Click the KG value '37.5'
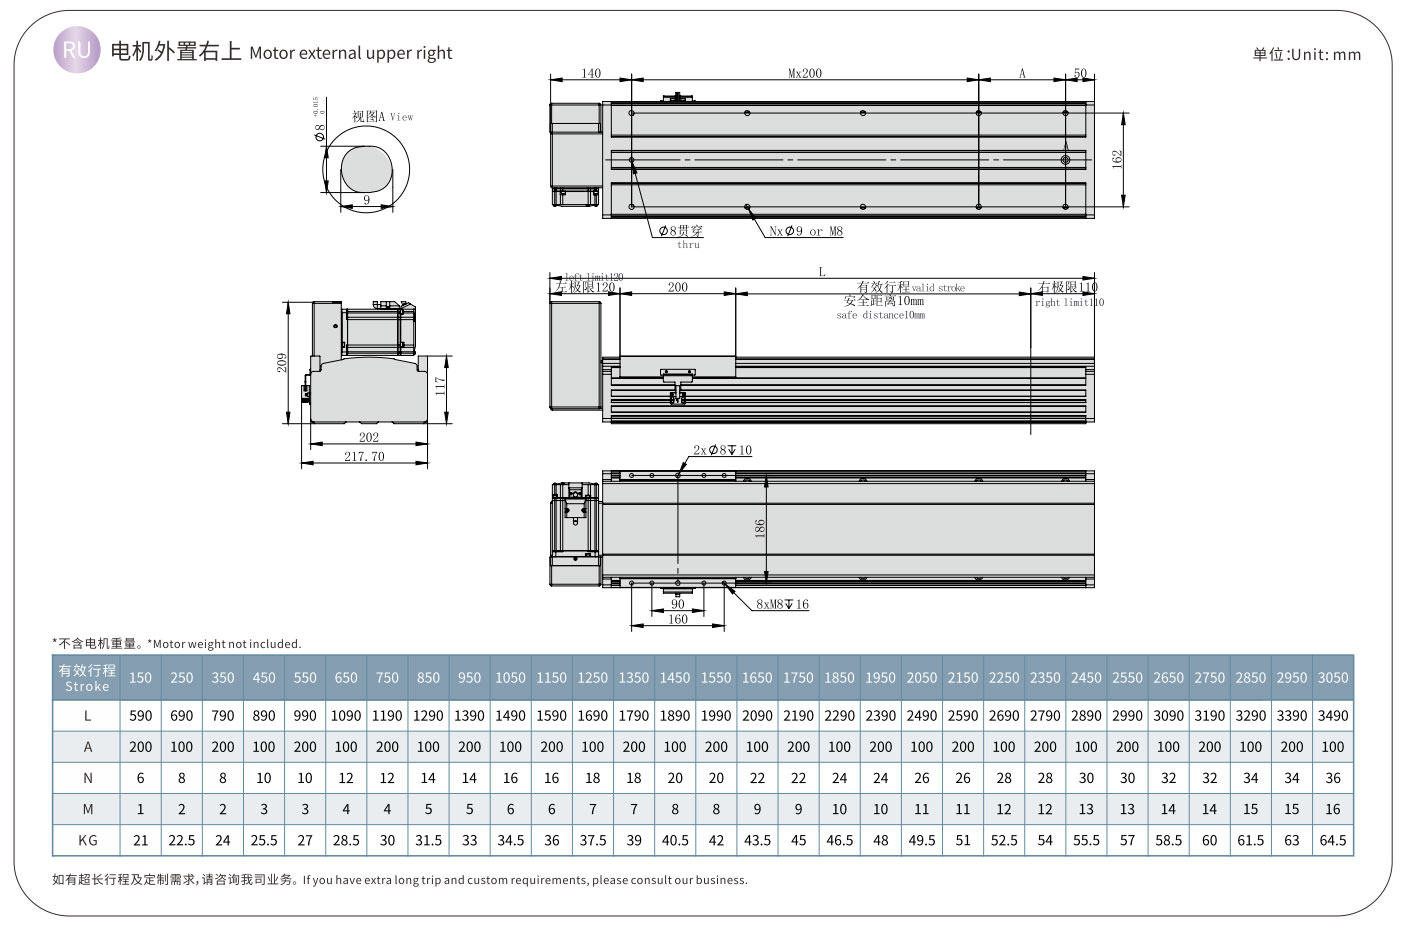Viewport: 1410px width, 934px height. [593, 840]
